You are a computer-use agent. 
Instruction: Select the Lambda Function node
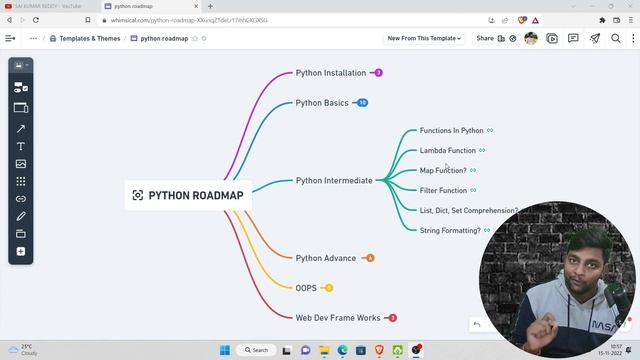point(447,151)
